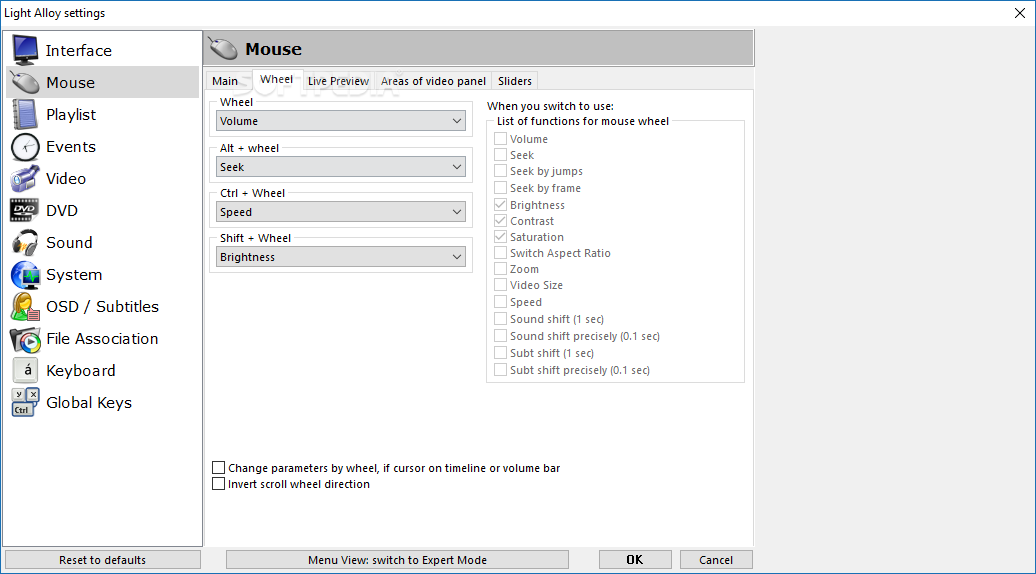1036x574 pixels.
Task: Confirm settings with OK button
Action: pos(635,559)
